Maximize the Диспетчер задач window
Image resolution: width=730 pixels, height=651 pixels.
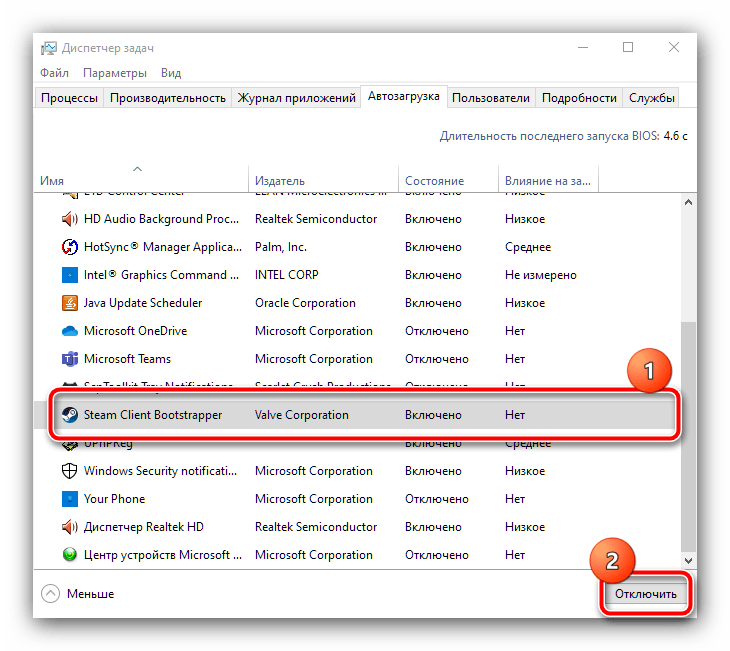(x=628, y=47)
